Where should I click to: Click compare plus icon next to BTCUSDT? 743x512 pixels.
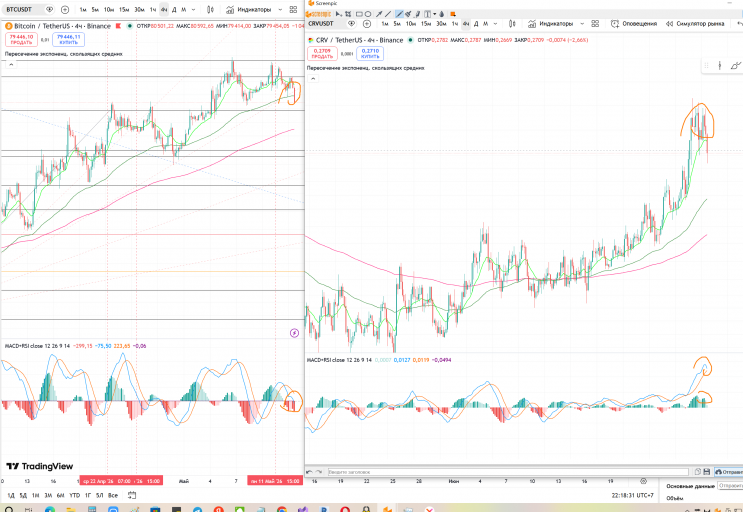pos(65,9)
